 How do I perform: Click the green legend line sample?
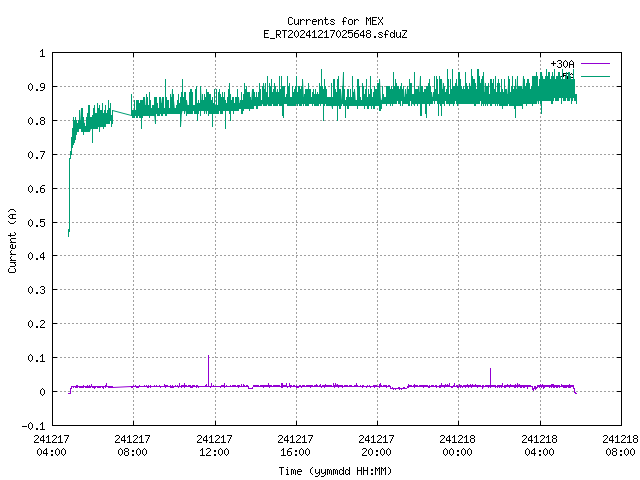pos(595,76)
